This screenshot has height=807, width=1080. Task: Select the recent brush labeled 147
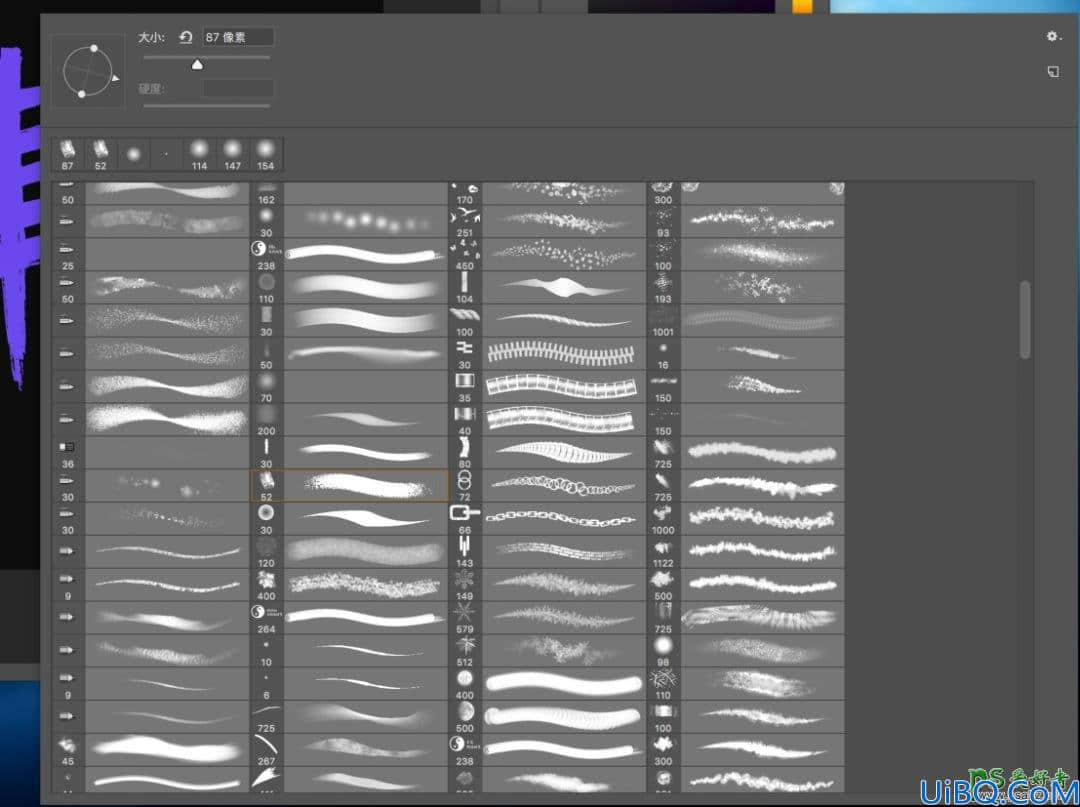(x=233, y=155)
